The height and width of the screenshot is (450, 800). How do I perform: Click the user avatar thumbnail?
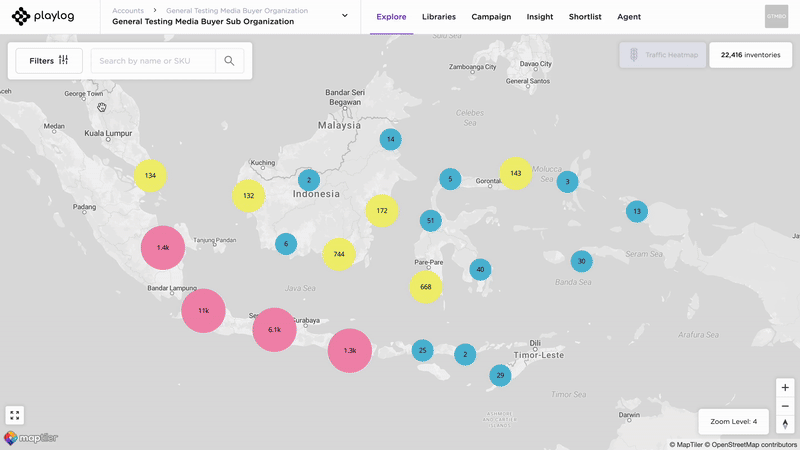pyautogui.click(x=776, y=17)
